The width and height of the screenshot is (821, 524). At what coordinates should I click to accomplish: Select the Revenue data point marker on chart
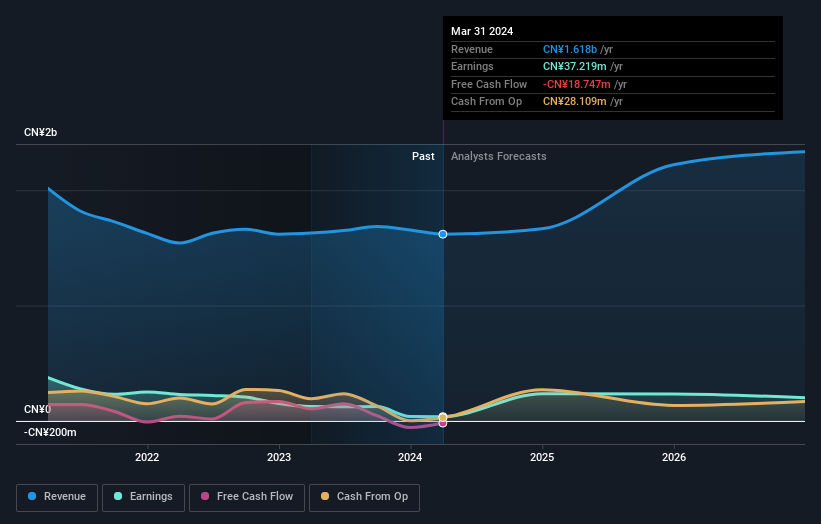click(x=443, y=234)
